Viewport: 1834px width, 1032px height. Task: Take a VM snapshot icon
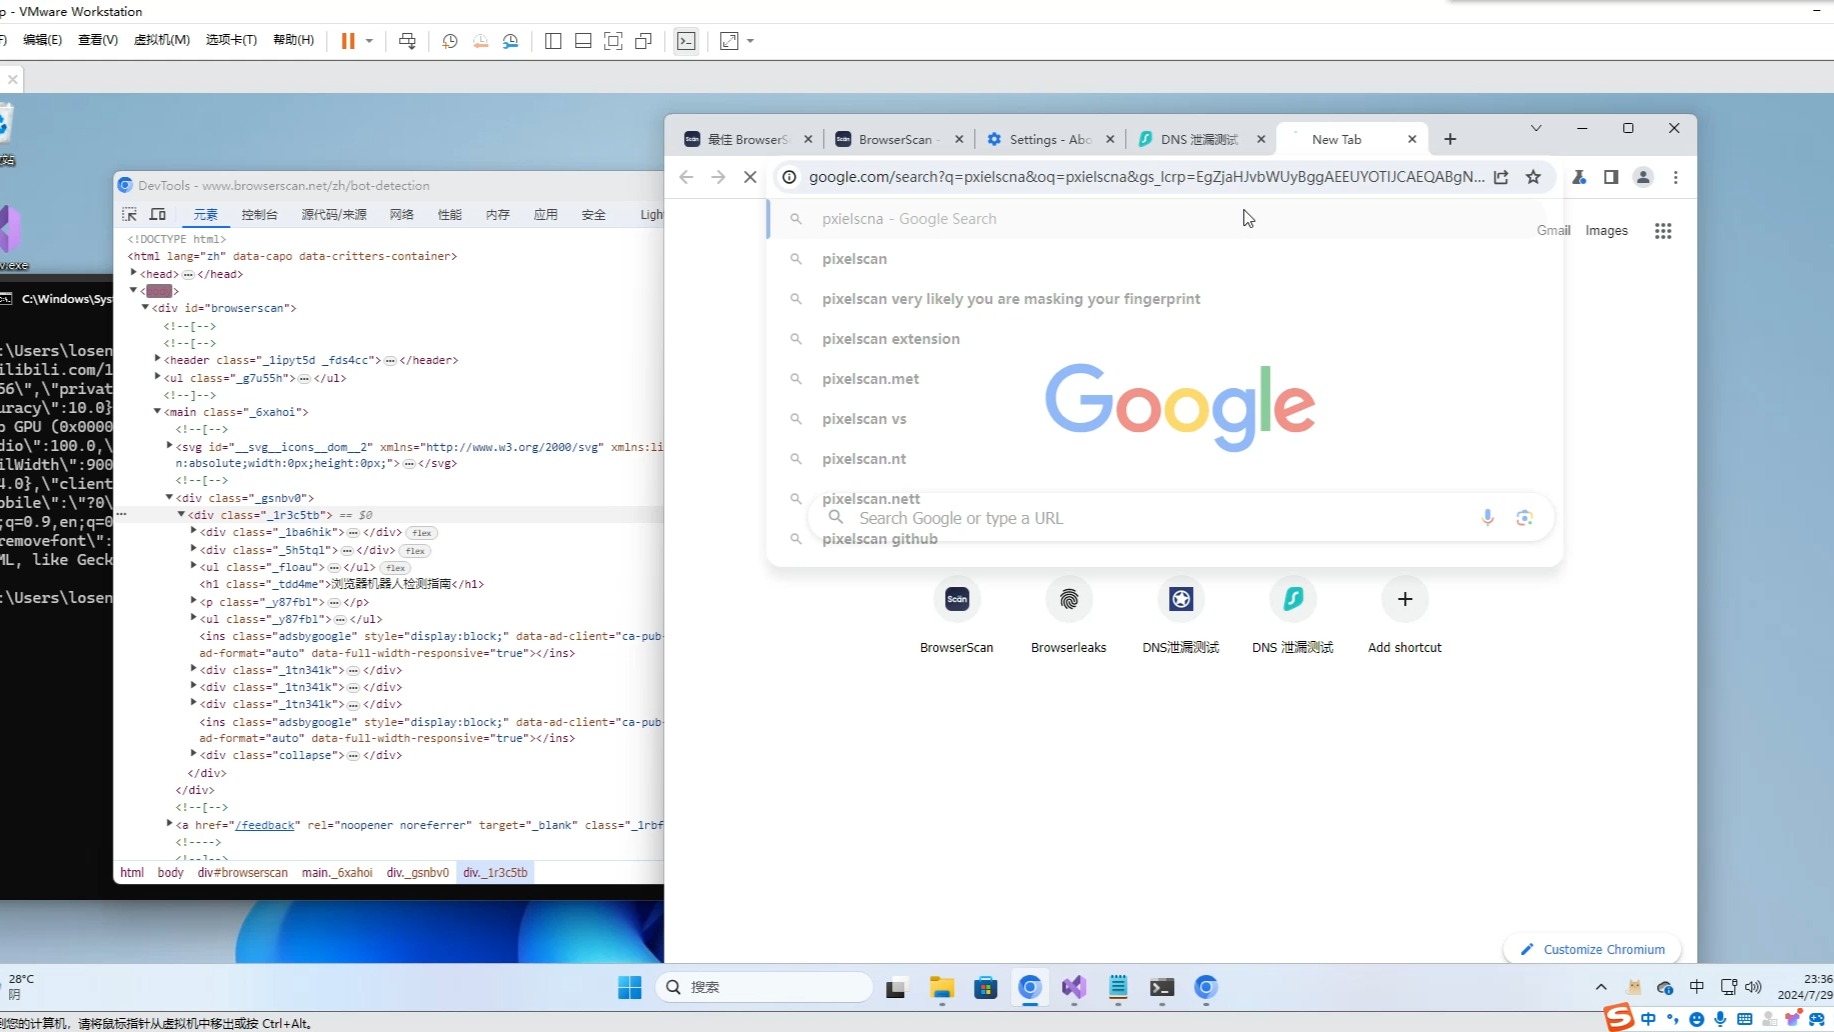[450, 41]
